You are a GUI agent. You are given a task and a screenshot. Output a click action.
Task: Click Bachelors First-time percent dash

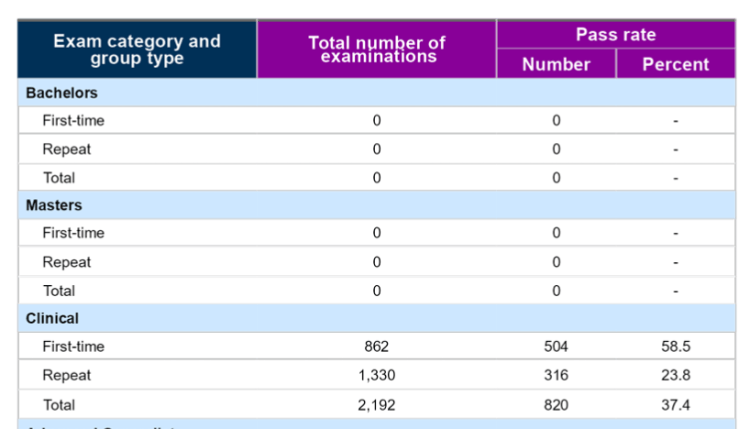tap(676, 121)
